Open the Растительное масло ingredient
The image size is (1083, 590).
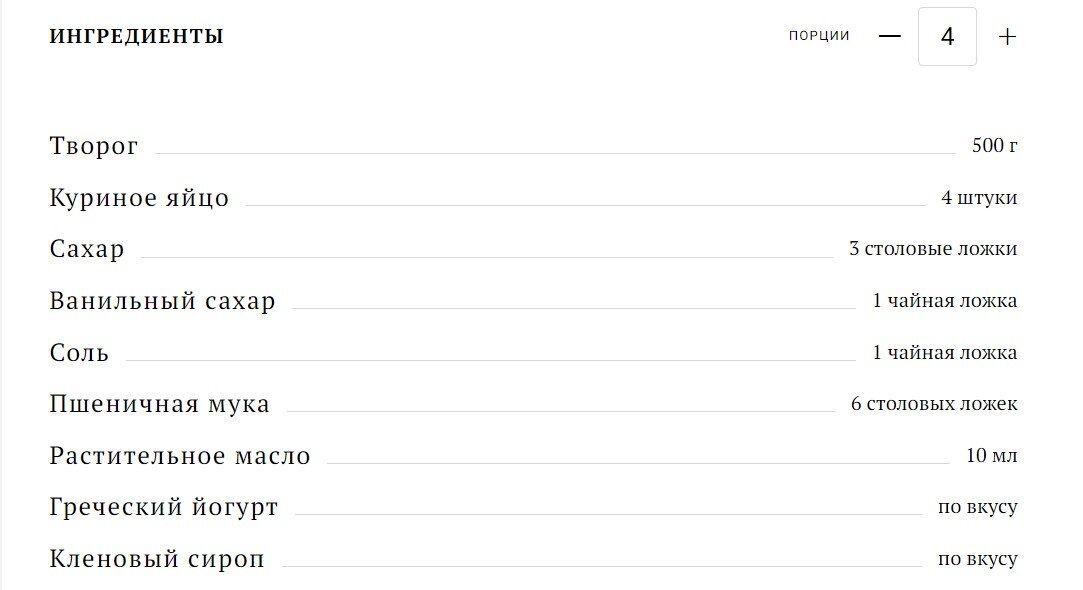[180, 456]
